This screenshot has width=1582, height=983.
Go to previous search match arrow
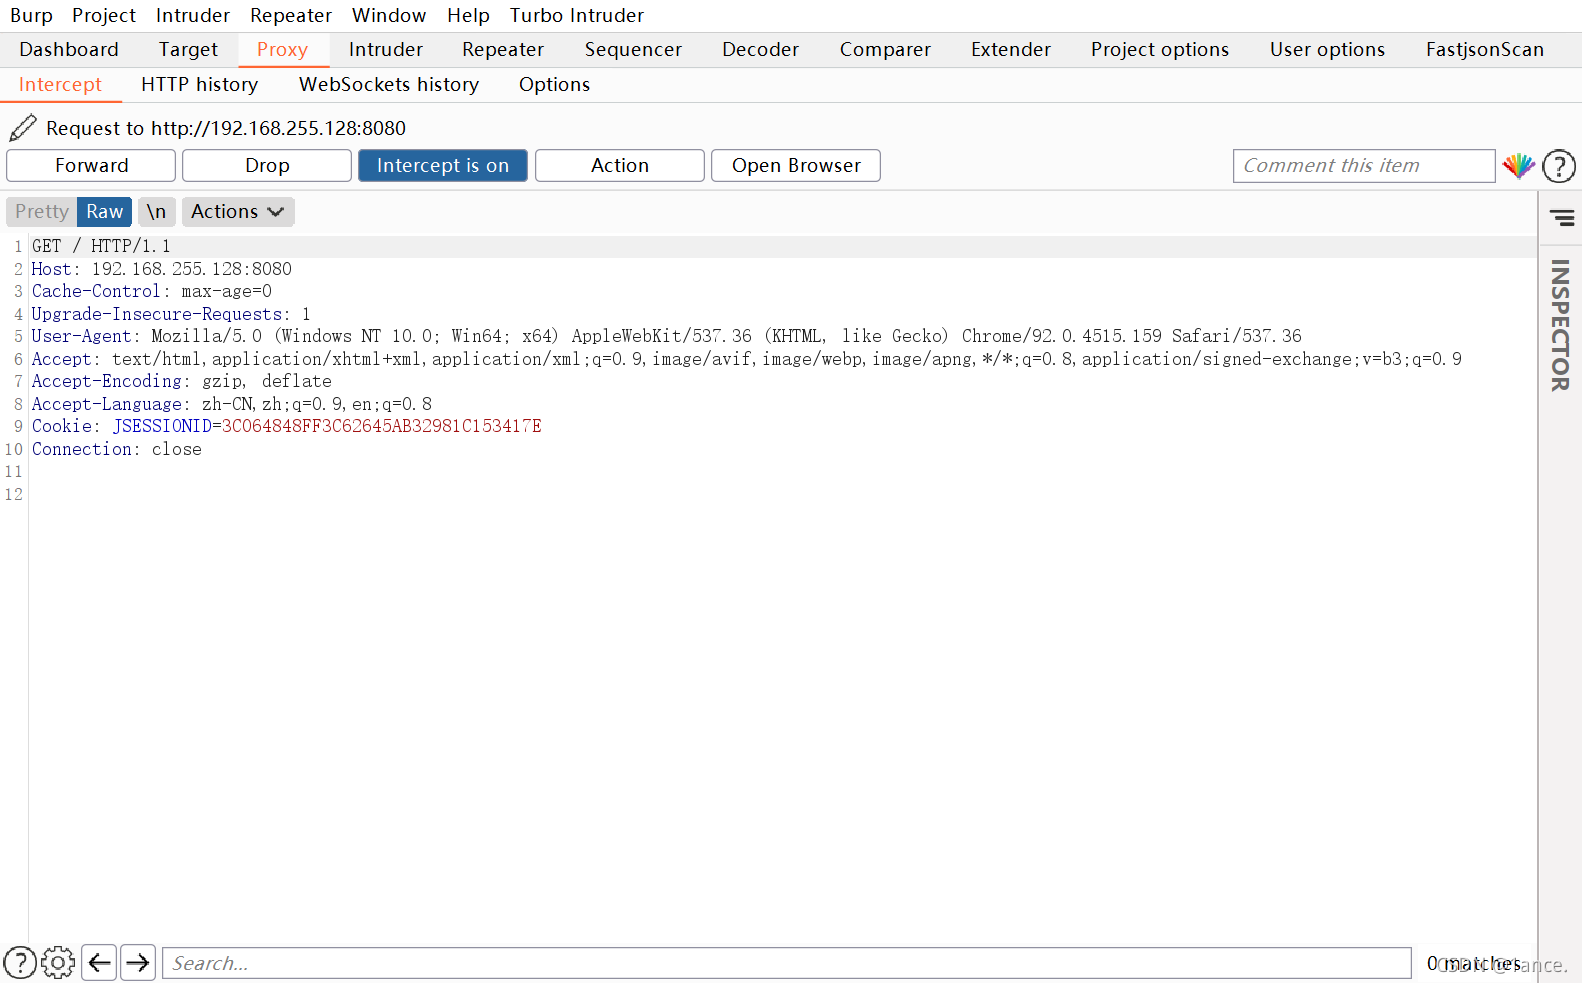click(99, 963)
